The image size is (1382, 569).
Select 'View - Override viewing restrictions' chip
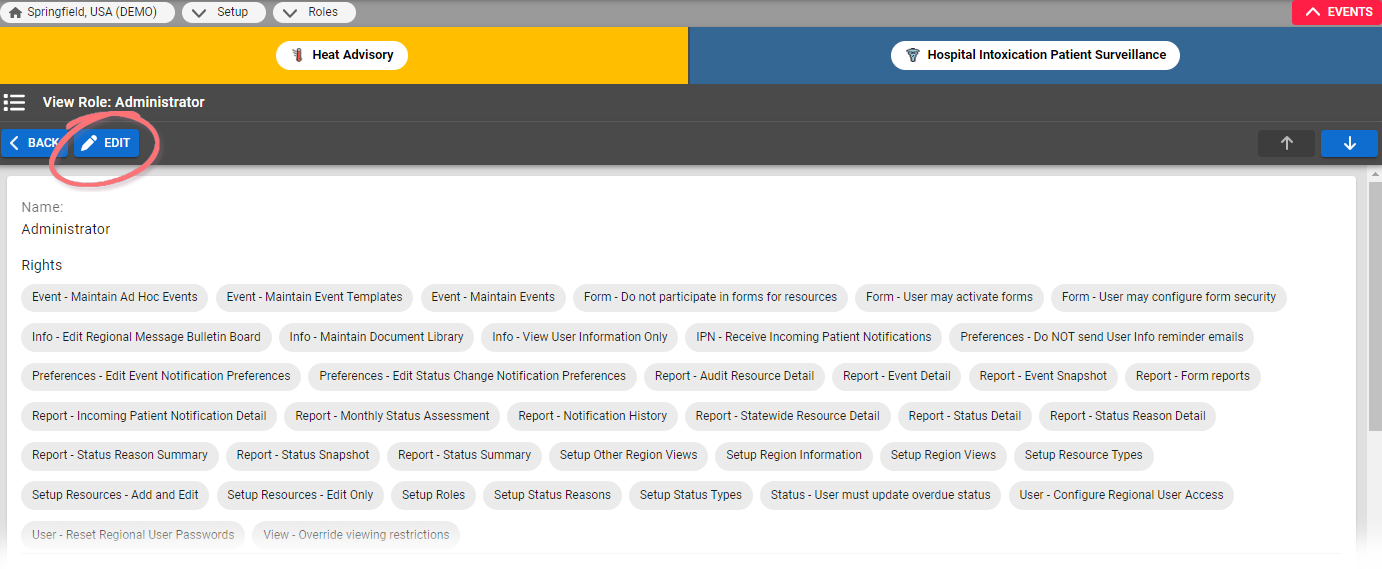pyautogui.click(x=356, y=535)
